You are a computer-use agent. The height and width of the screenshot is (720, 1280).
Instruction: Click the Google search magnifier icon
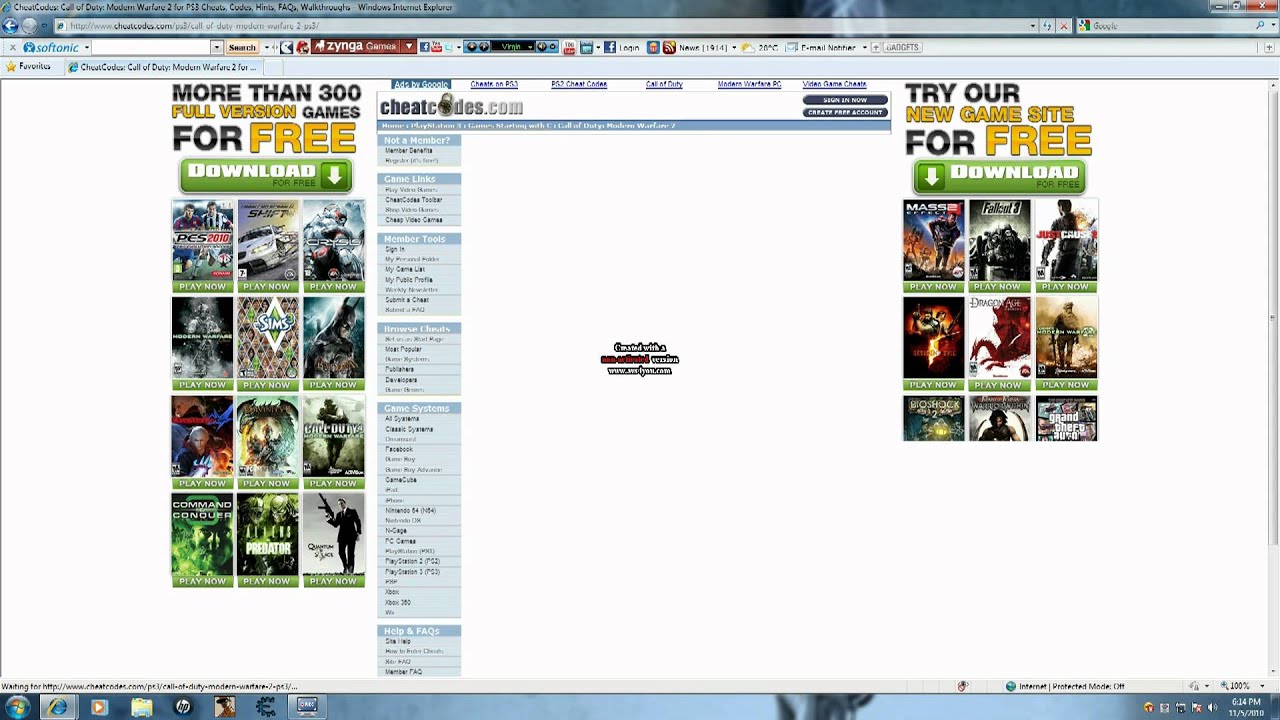click(x=1258, y=26)
